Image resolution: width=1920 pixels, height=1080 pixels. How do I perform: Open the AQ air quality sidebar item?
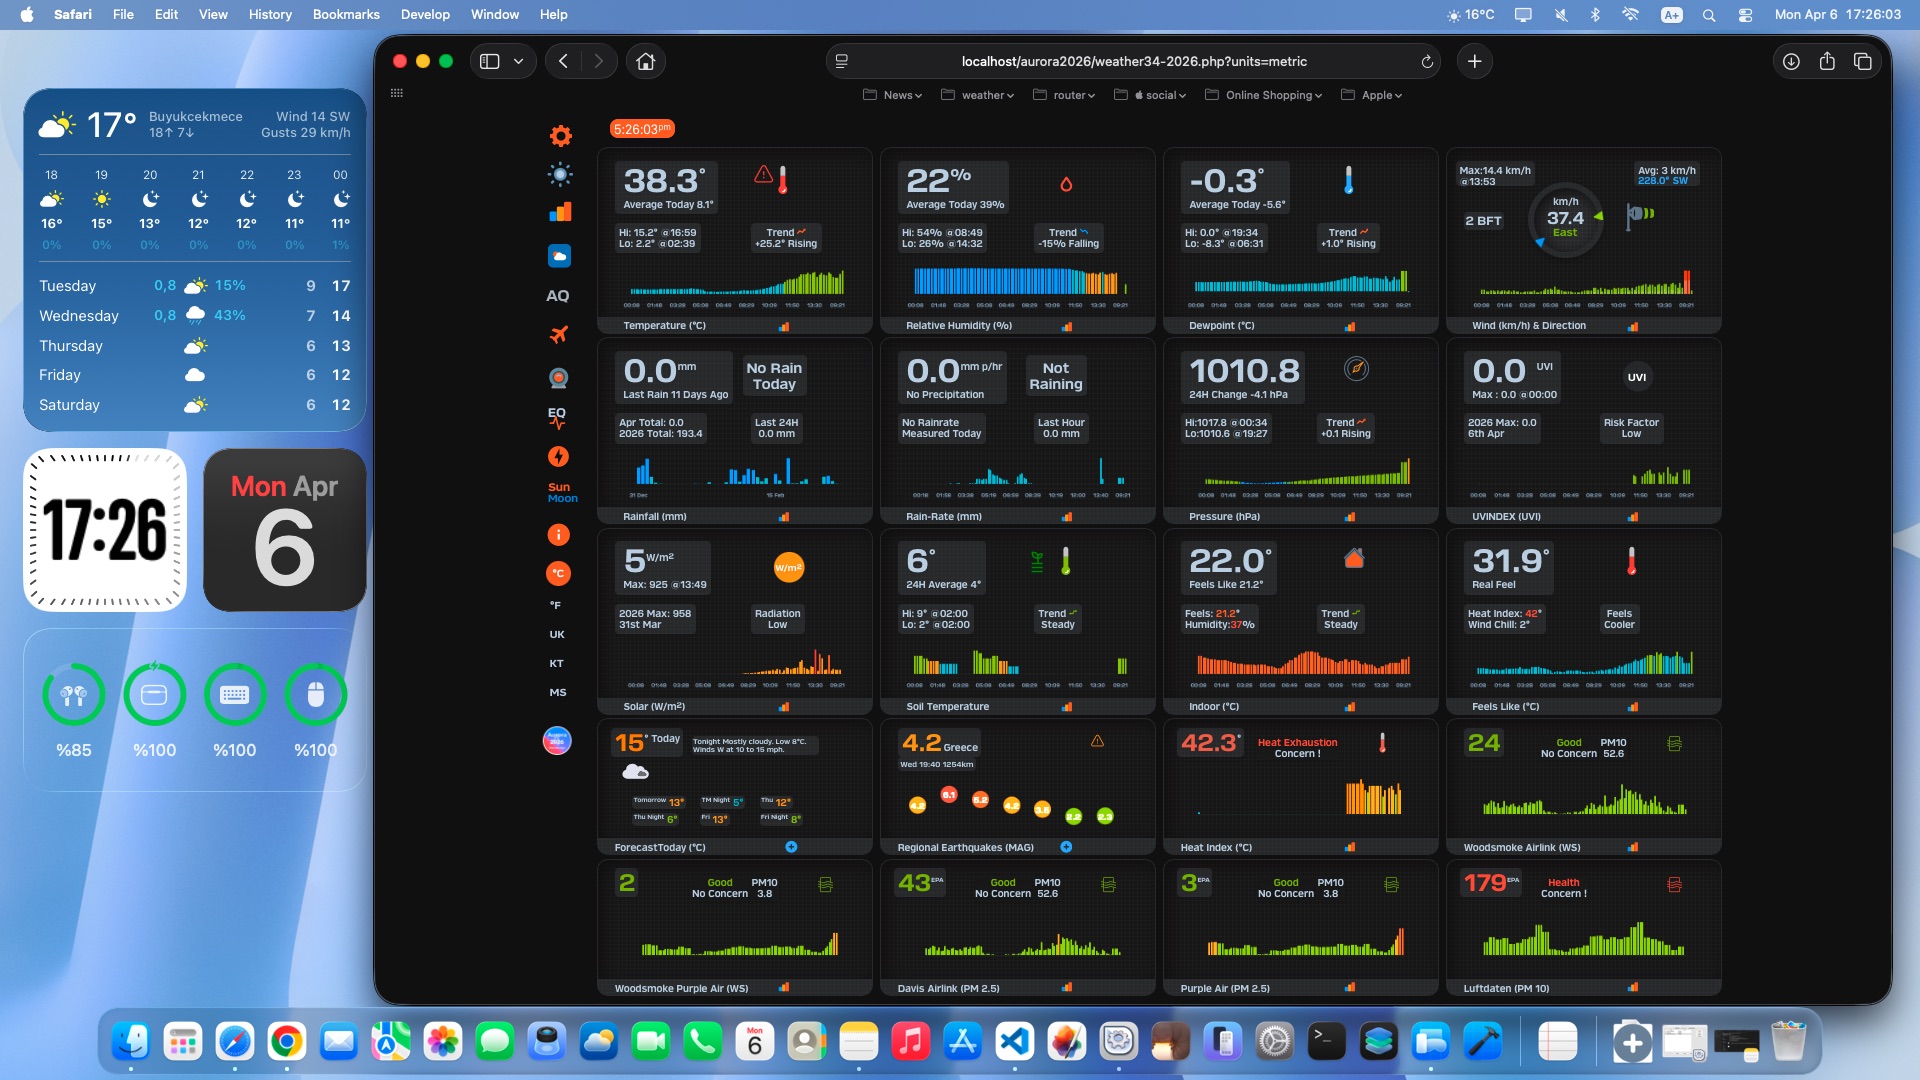click(557, 296)
